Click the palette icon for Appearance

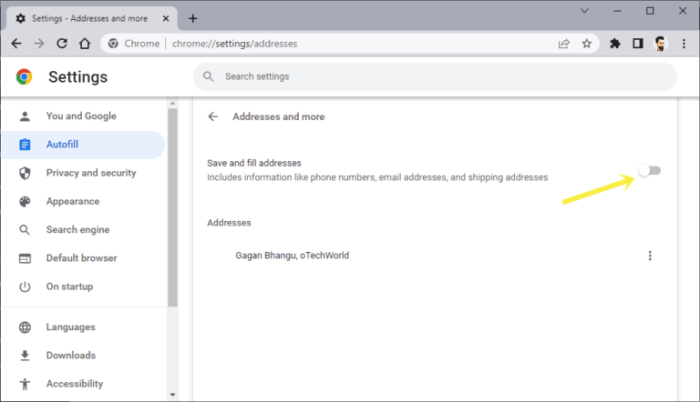[25, 201]
